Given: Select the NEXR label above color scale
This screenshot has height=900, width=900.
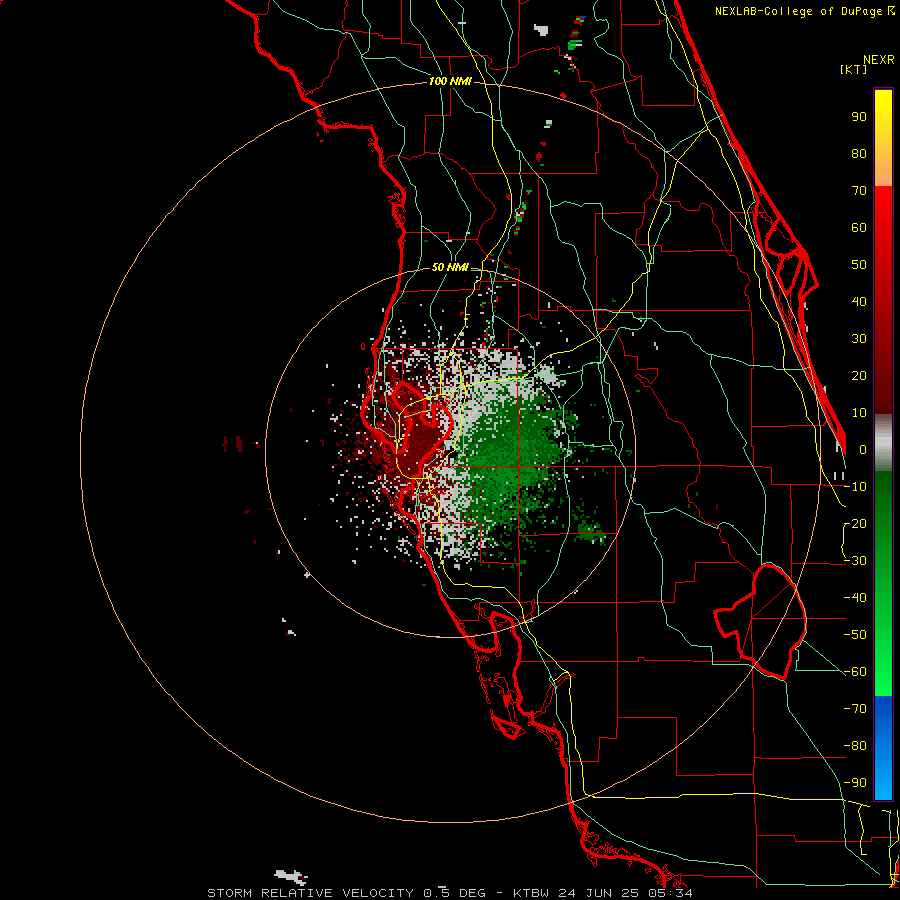Looking at the screenshot, I should (x=878, y=60).
